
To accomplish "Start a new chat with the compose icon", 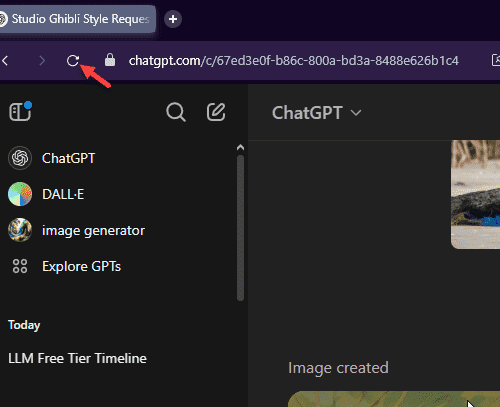I will point(216,112).
